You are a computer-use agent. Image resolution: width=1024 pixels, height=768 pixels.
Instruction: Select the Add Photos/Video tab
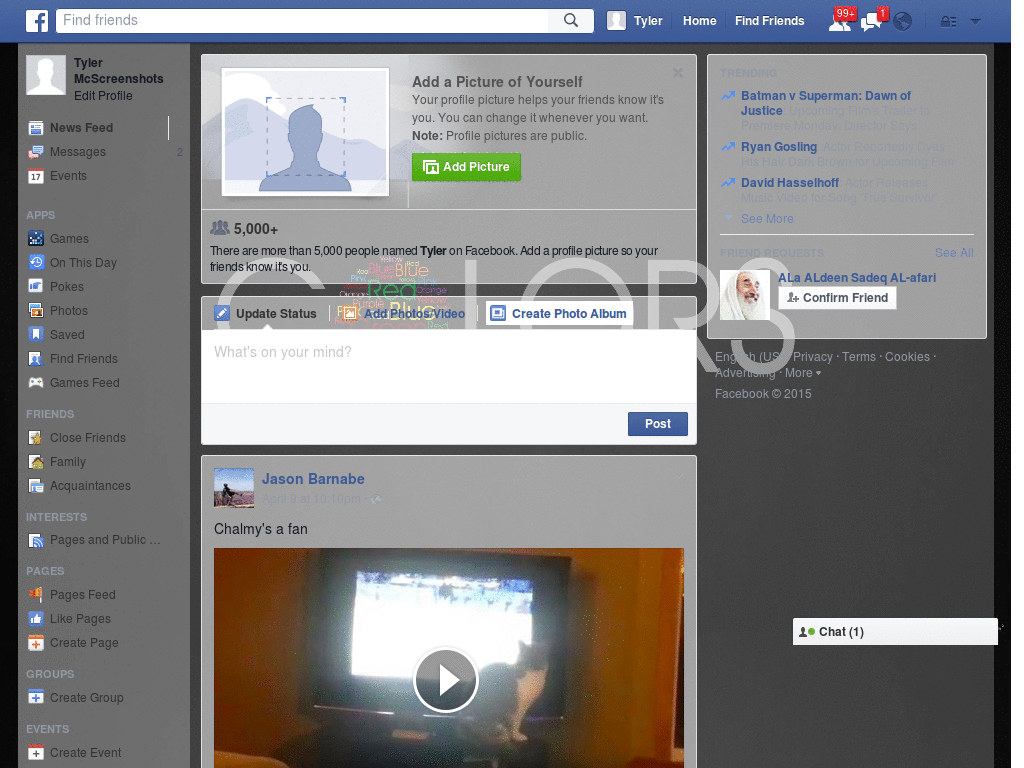(404, 313)
